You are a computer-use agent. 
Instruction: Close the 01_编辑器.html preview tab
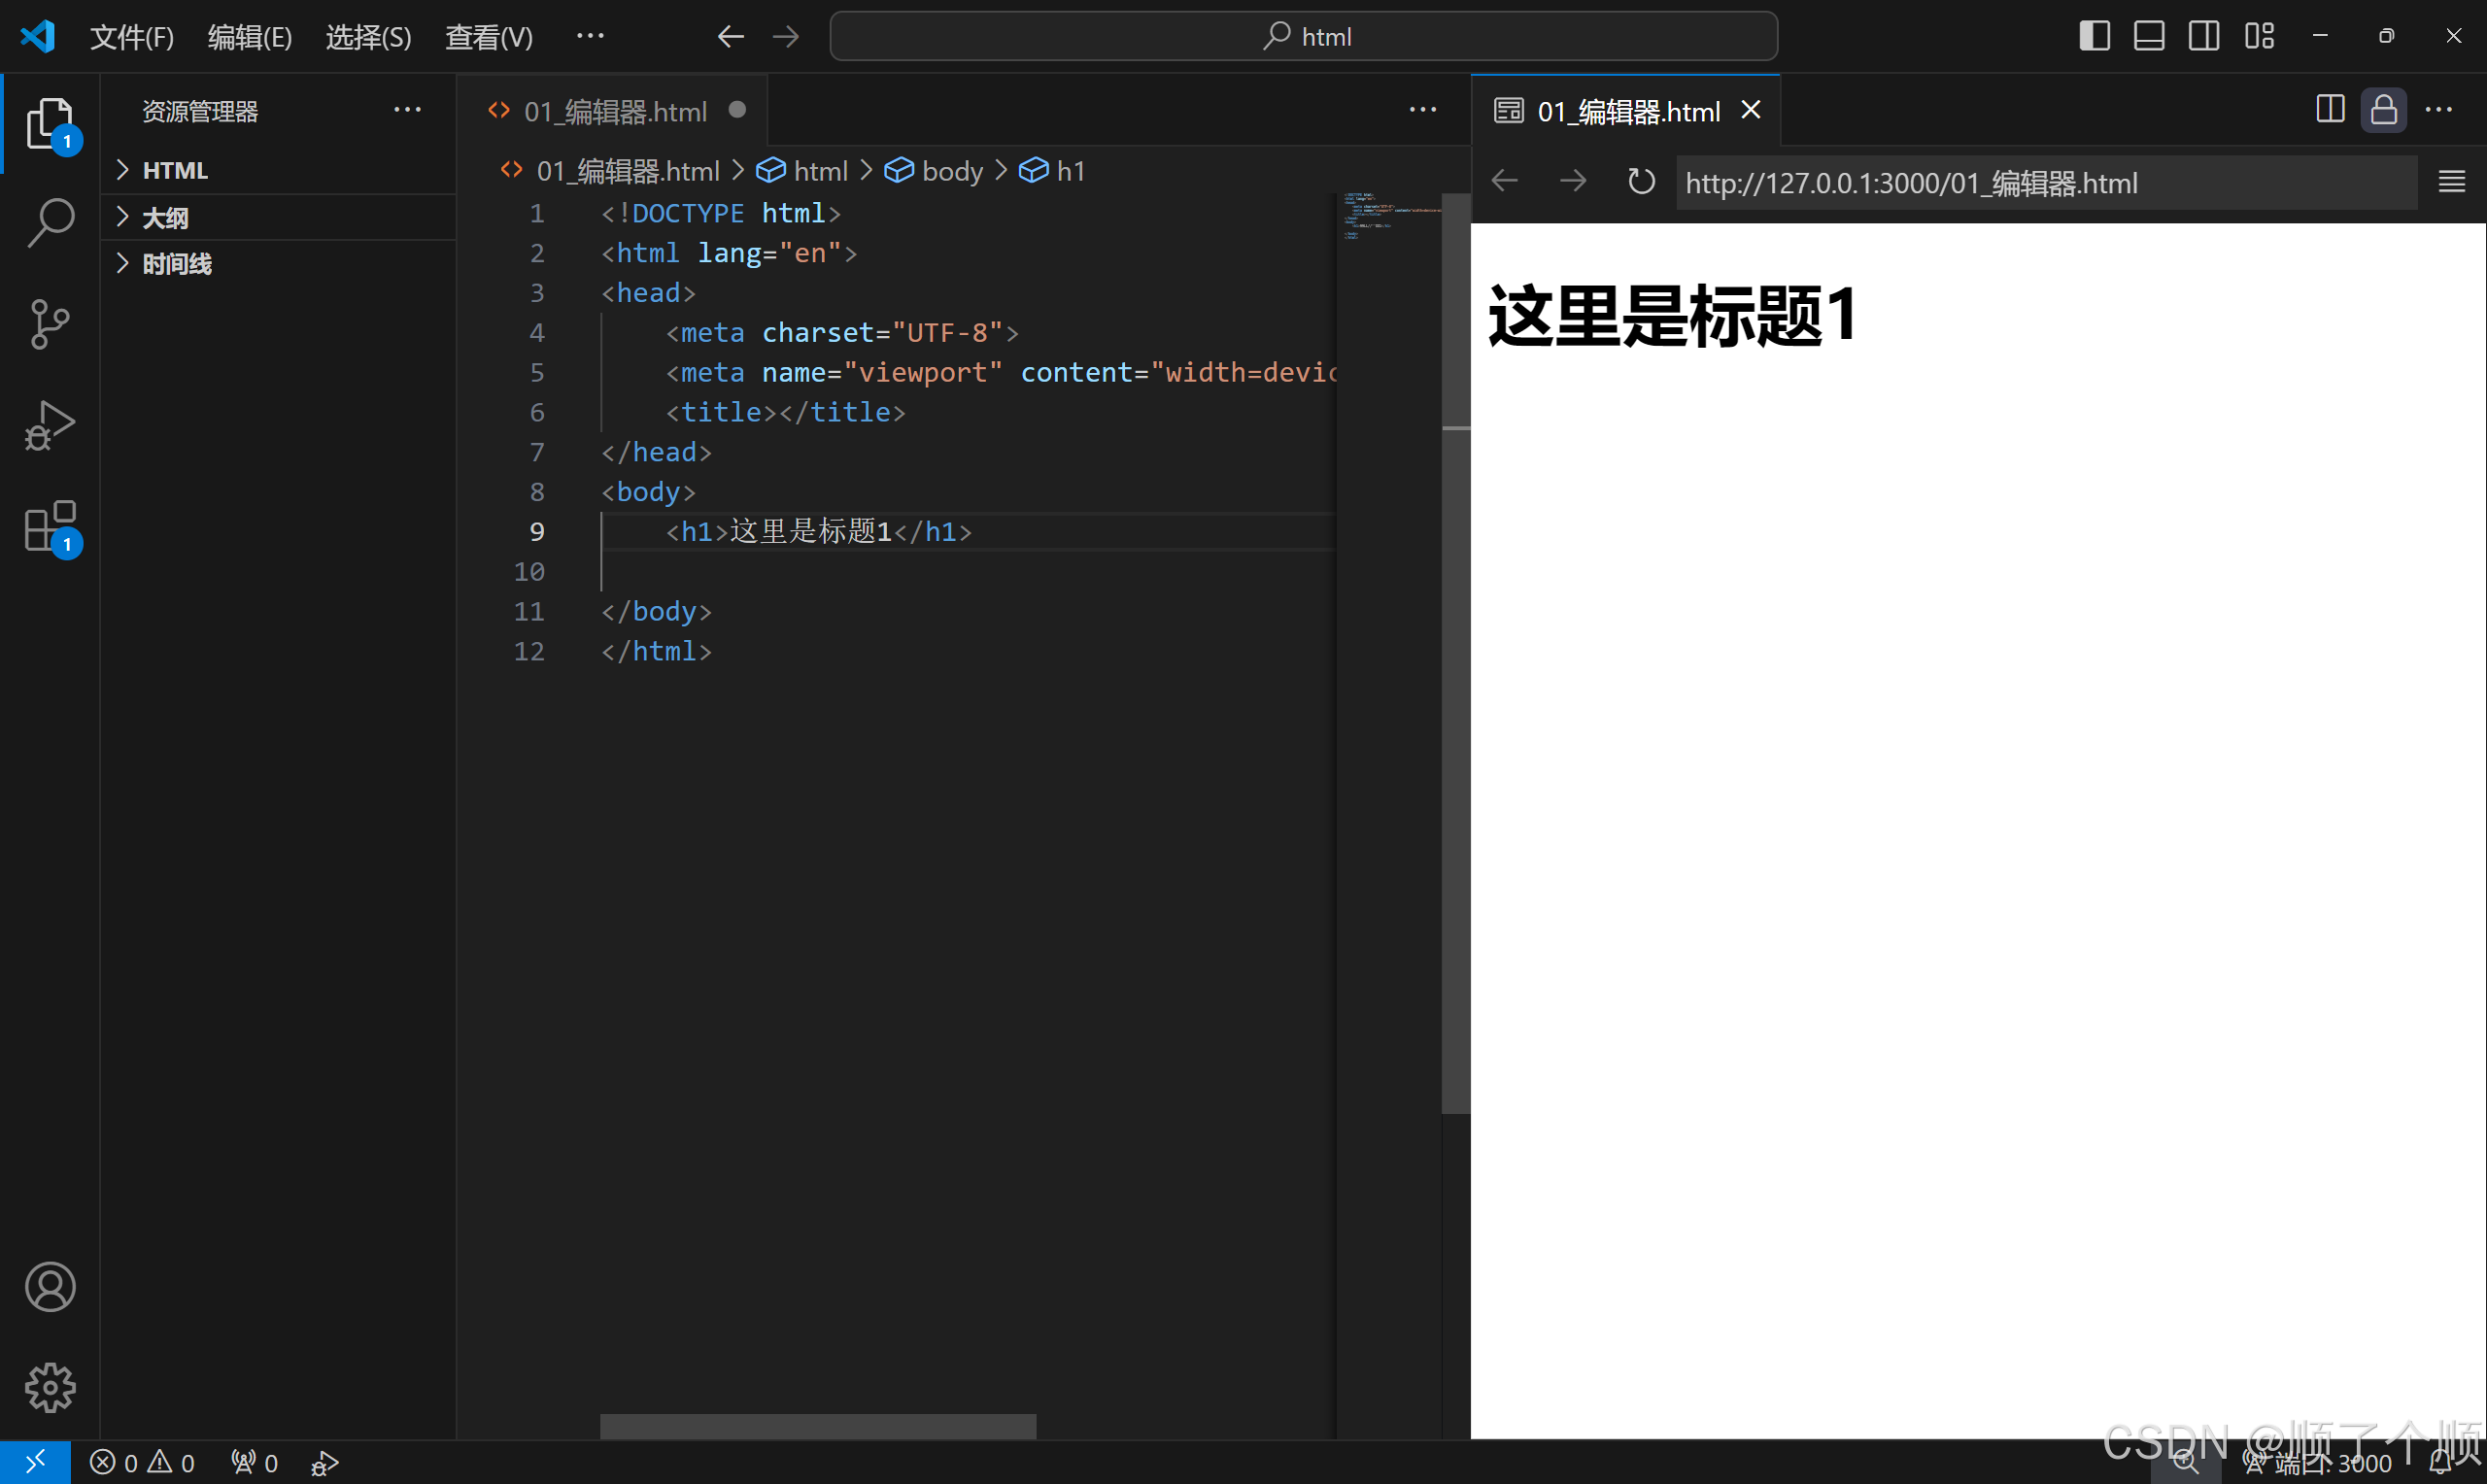(1751, 109)
